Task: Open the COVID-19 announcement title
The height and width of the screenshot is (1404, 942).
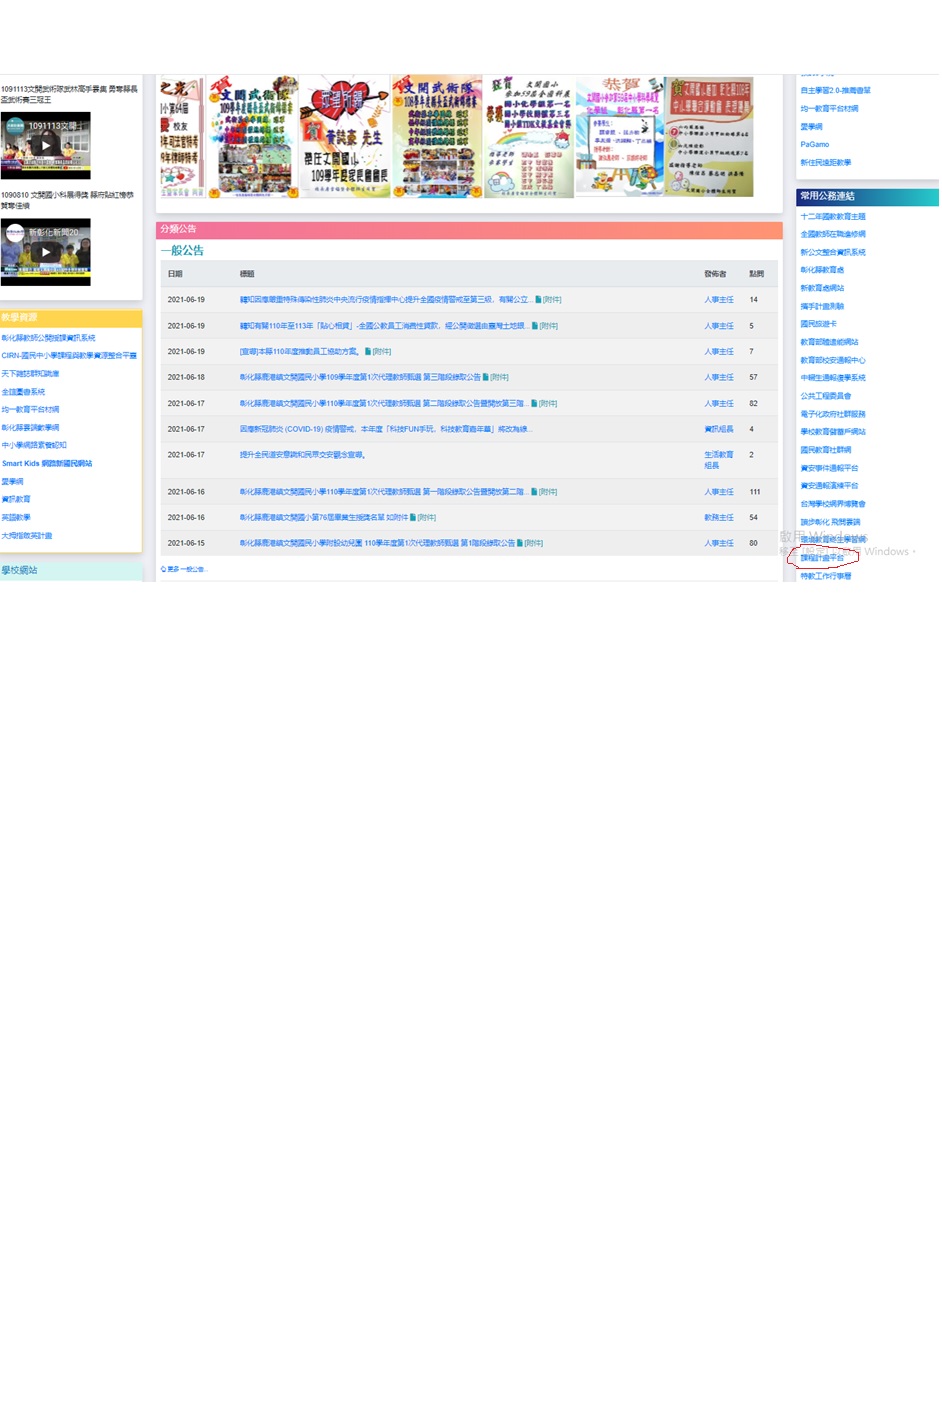Action: coord(386,430)
